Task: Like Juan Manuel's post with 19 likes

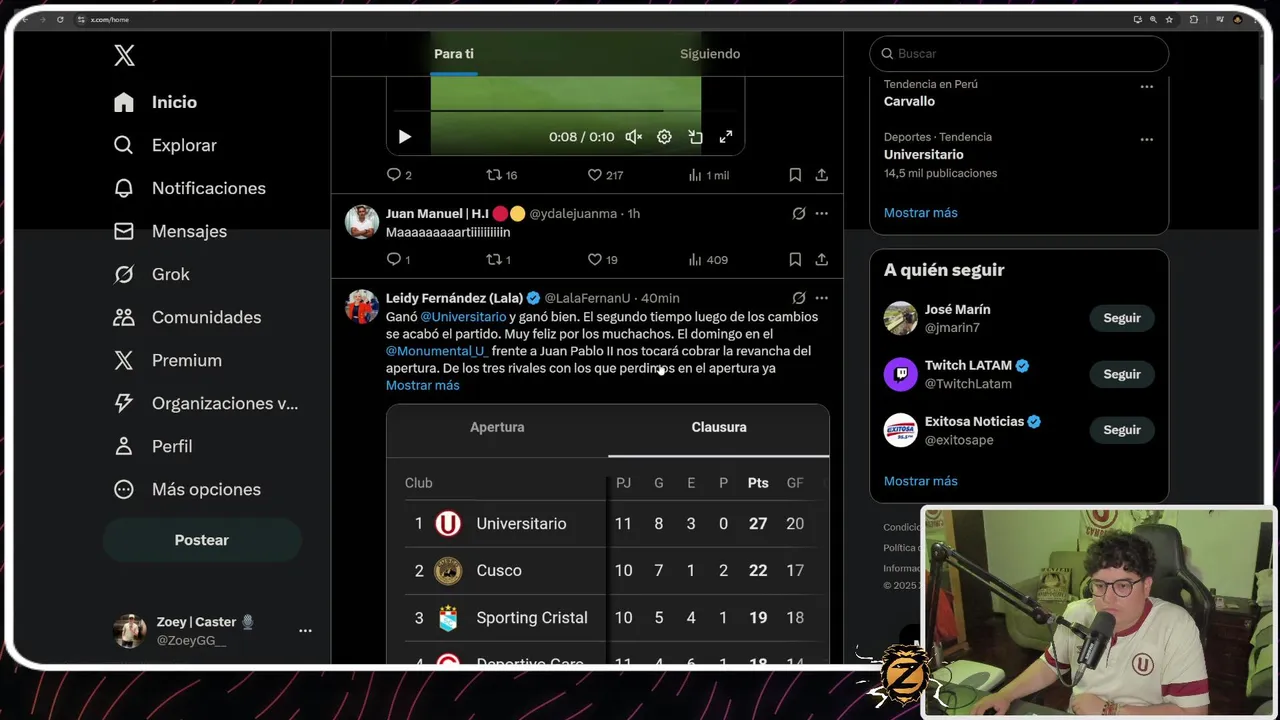Action: tap(602, 260)
